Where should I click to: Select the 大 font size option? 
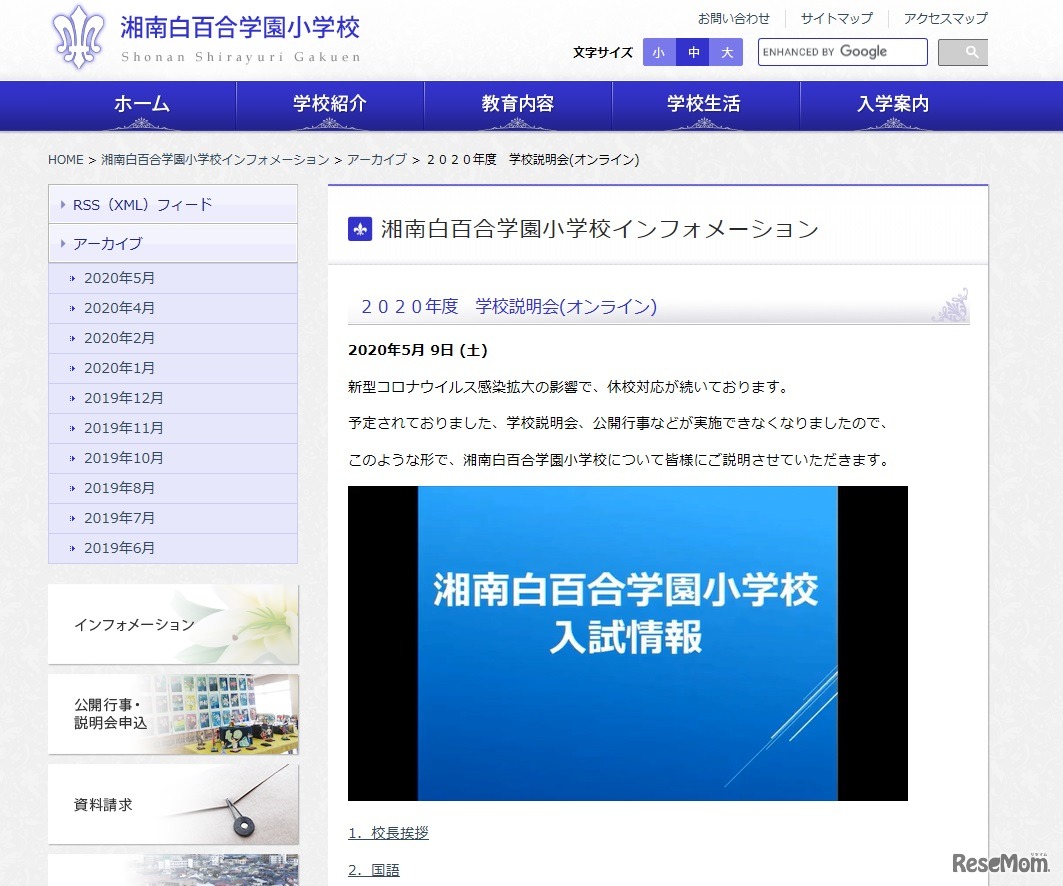[725, 52]
